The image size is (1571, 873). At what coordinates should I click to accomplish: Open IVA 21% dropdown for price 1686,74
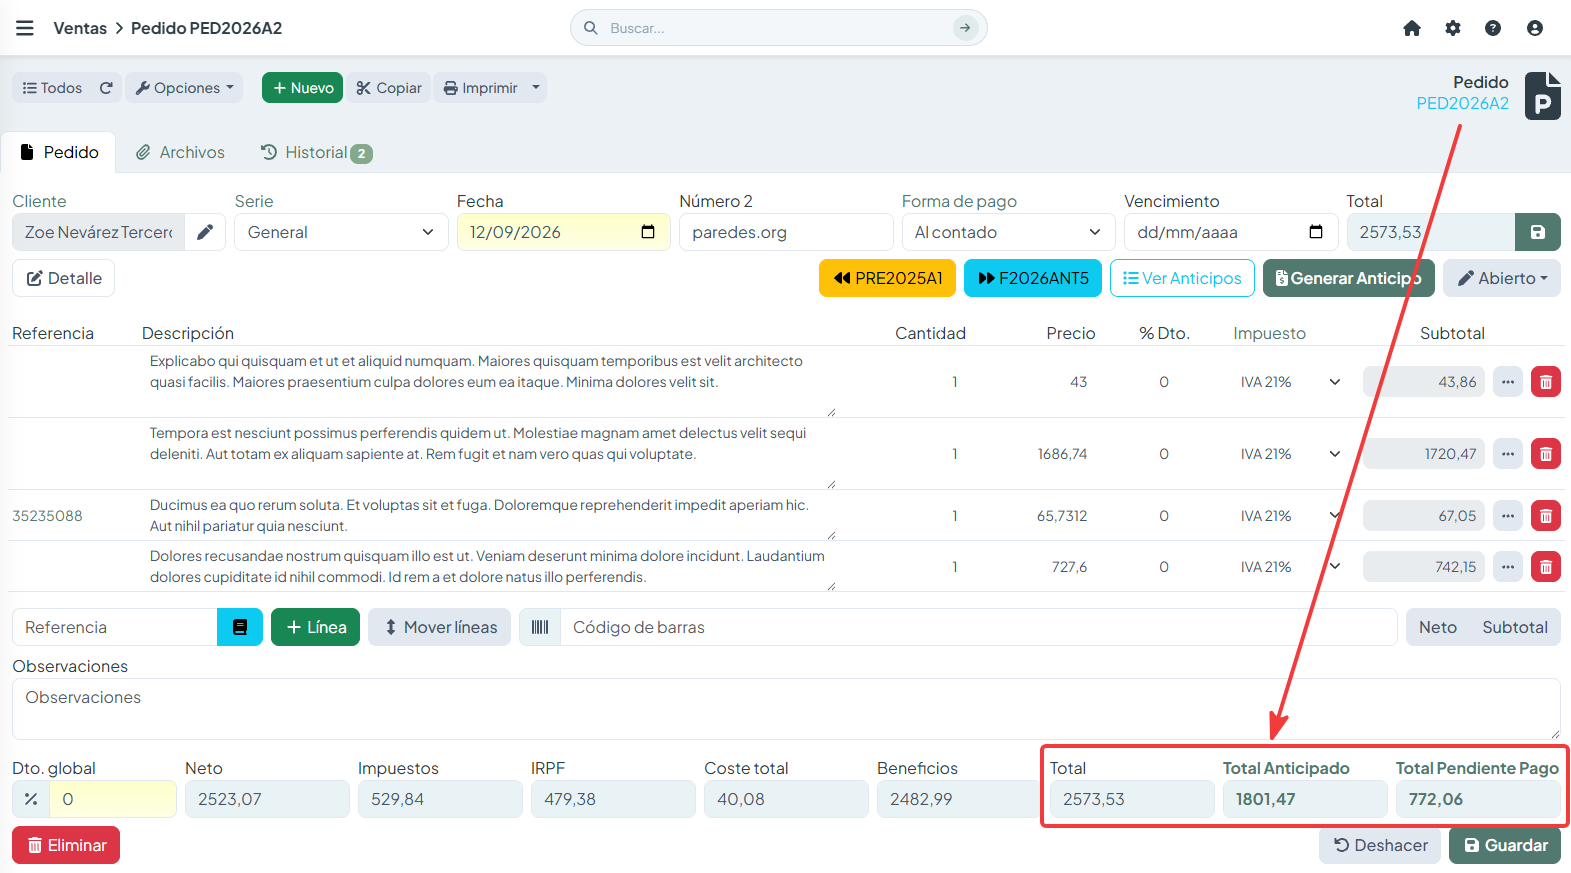[x=1290, y=454]
